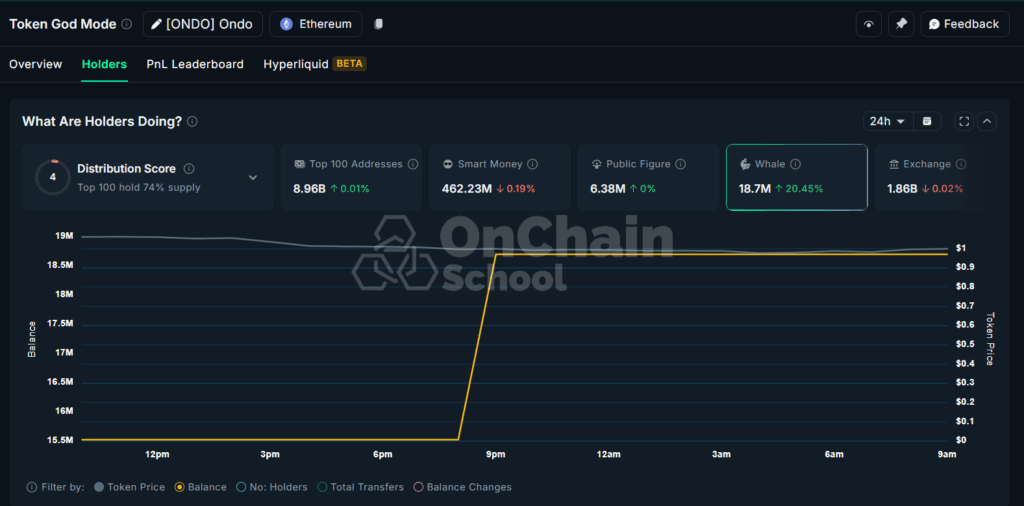The height and width of the screenshot is (506, 1024).
Task: Click info icon next to What Are Holders Doing?
Action: (x=192, y=121)
